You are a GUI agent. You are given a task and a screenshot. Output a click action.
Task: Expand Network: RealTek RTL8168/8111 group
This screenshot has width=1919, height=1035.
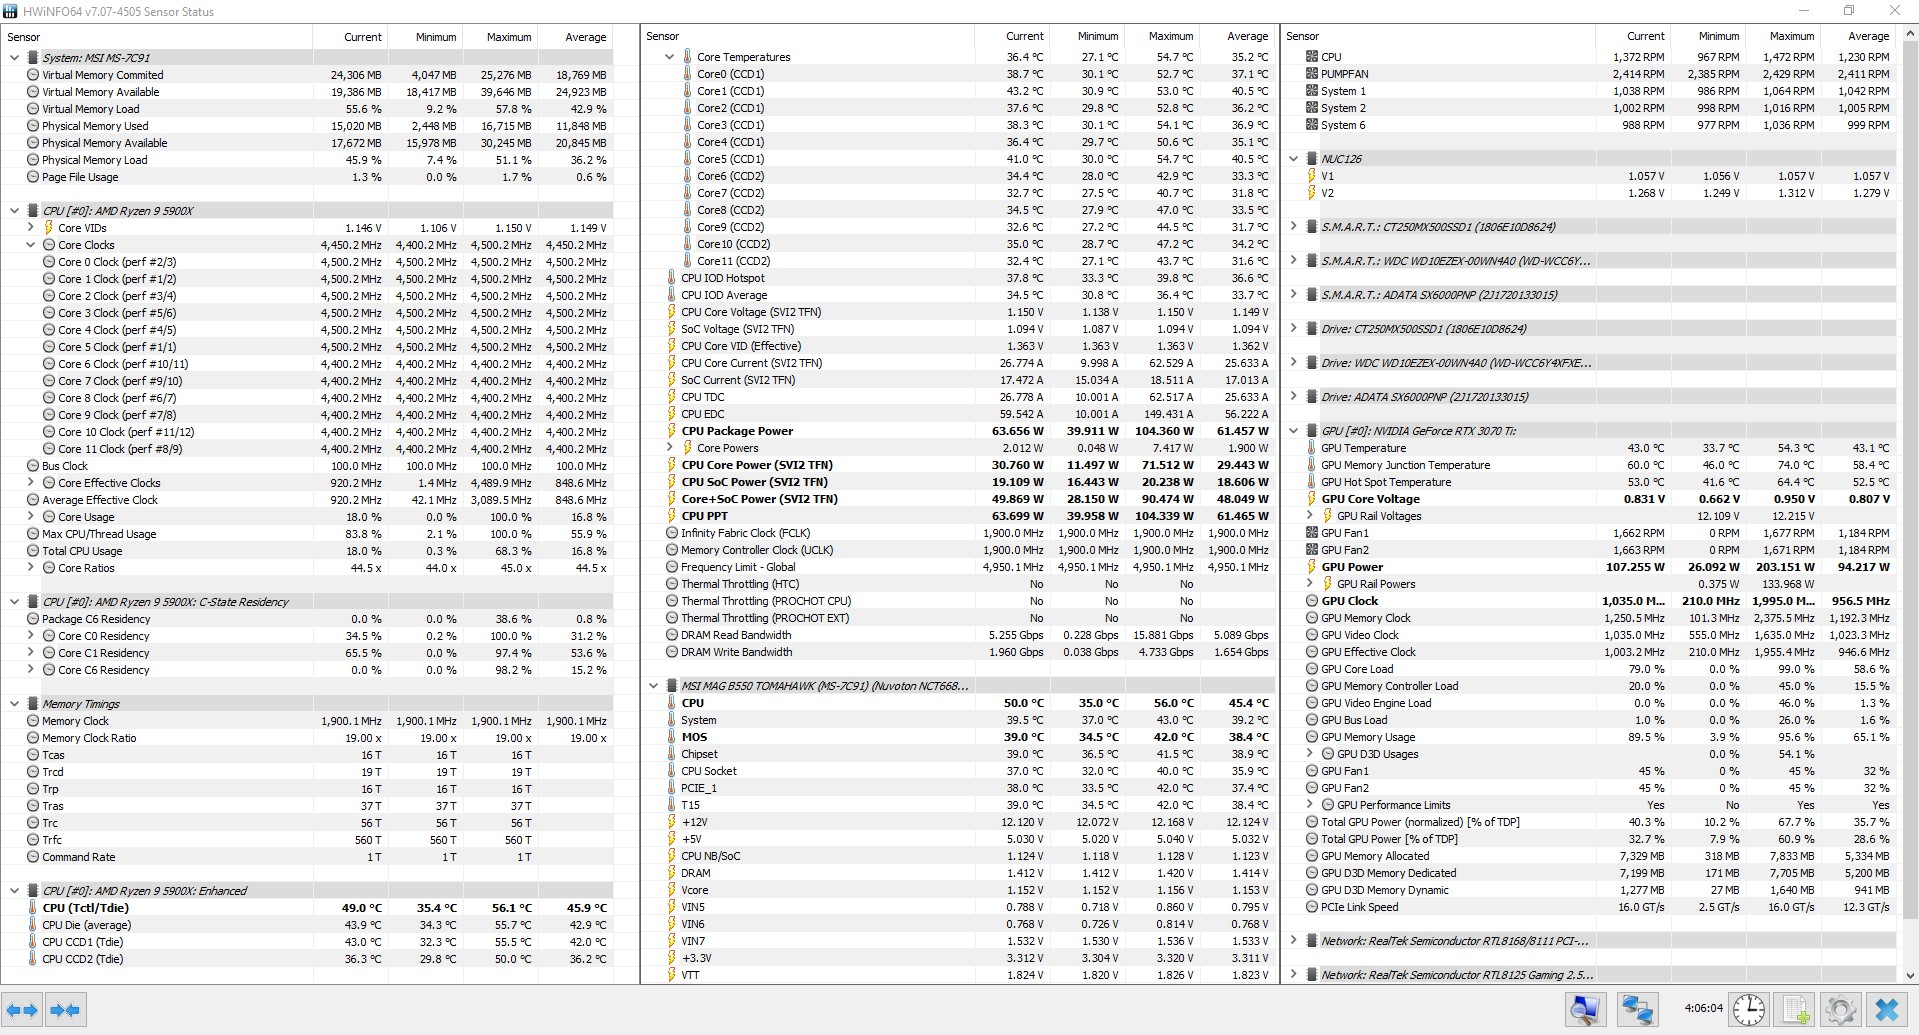pos(1293,941)
